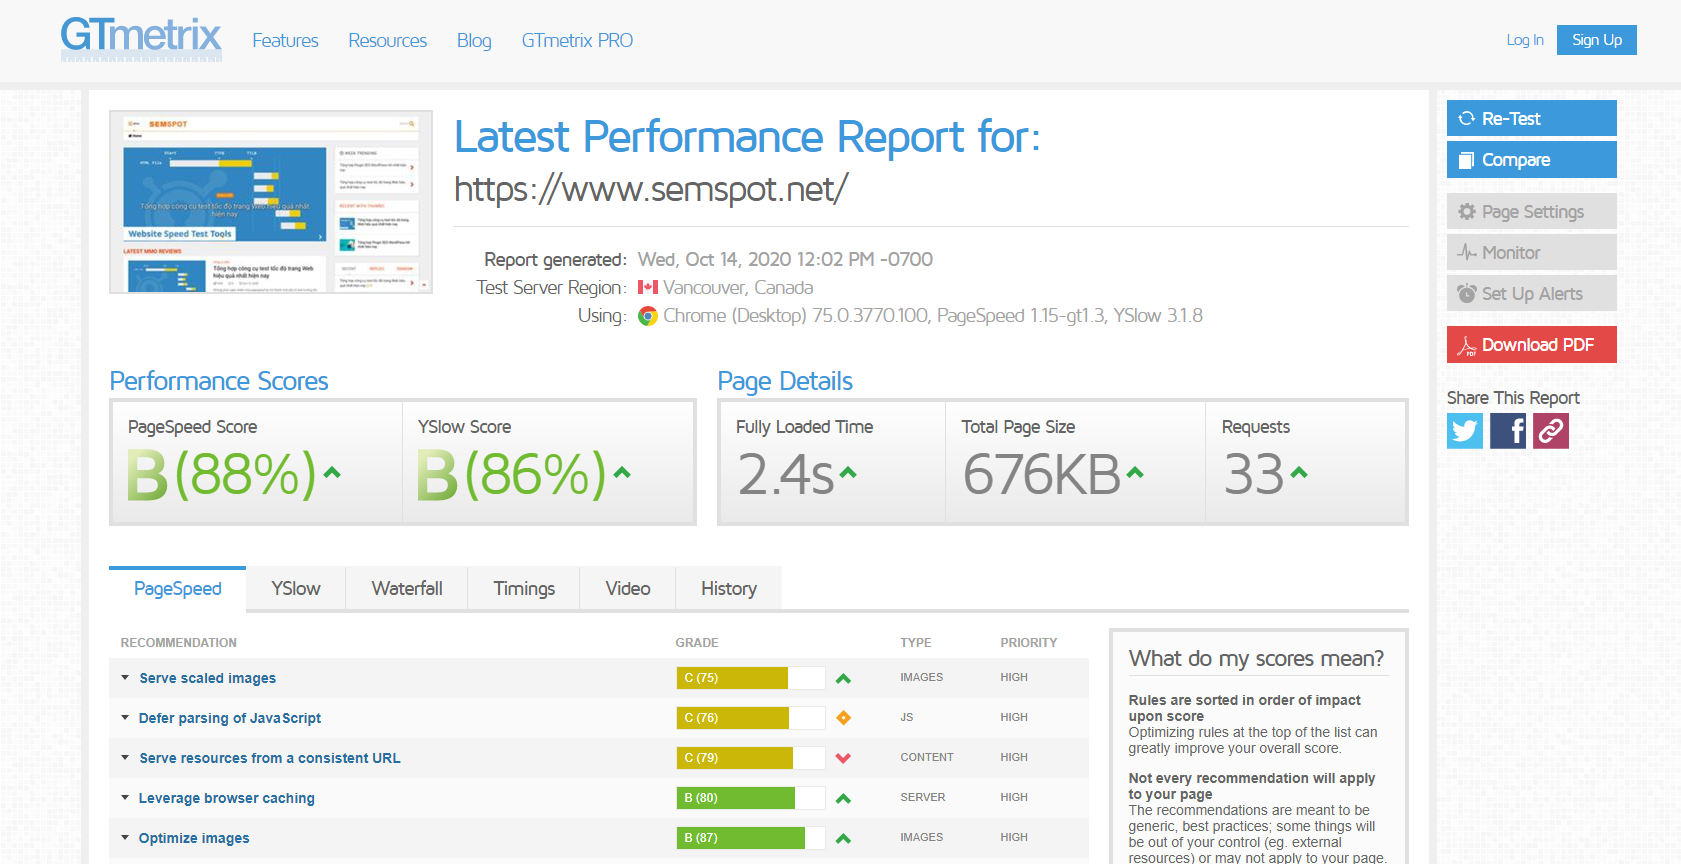The height and width of the screenshot is (864, 1681).
Task: Click the report generated date text
Action: [785, 260]
